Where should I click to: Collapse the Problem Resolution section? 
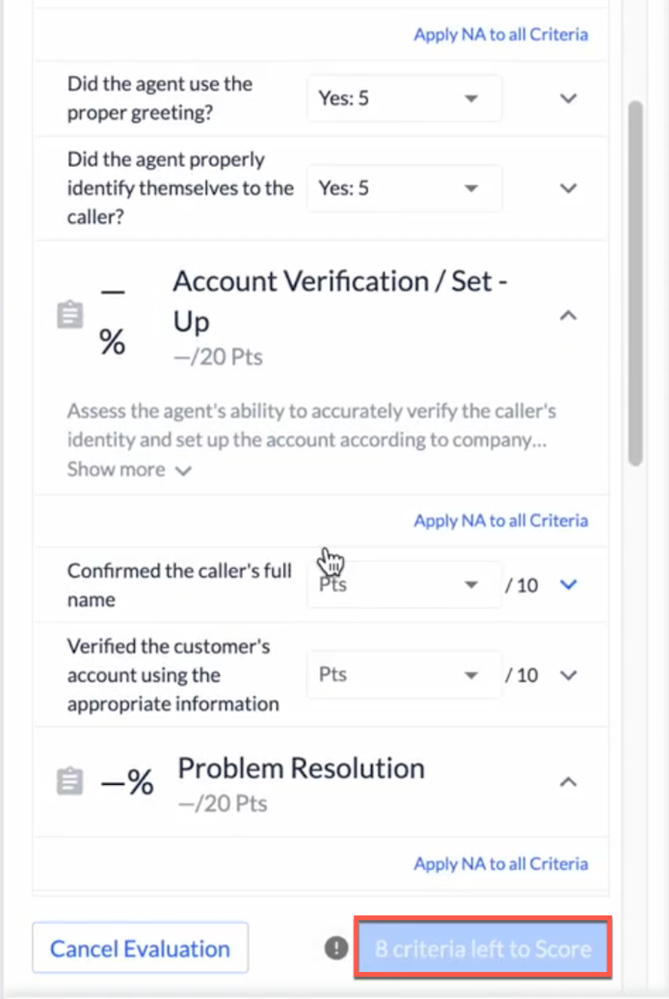click(x=568, y=782)
